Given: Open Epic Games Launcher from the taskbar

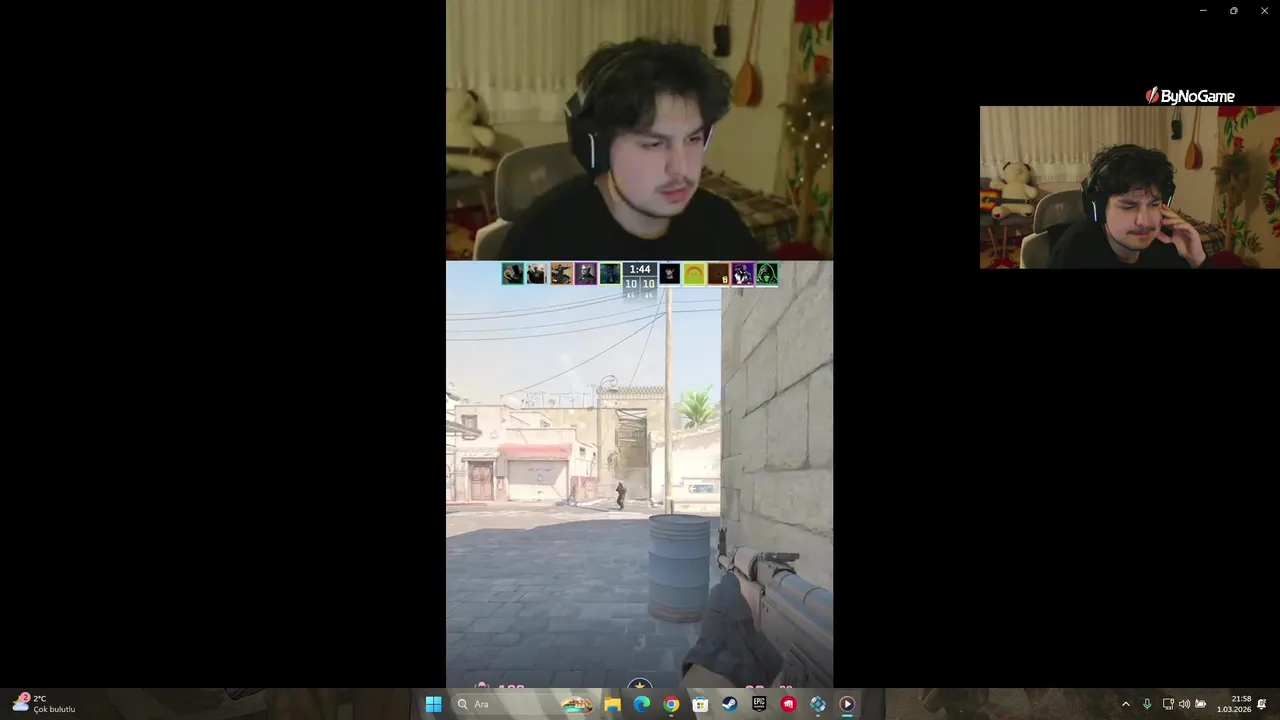Looking at the screenshot, I should pyautogui.click(x=759, y=704).
